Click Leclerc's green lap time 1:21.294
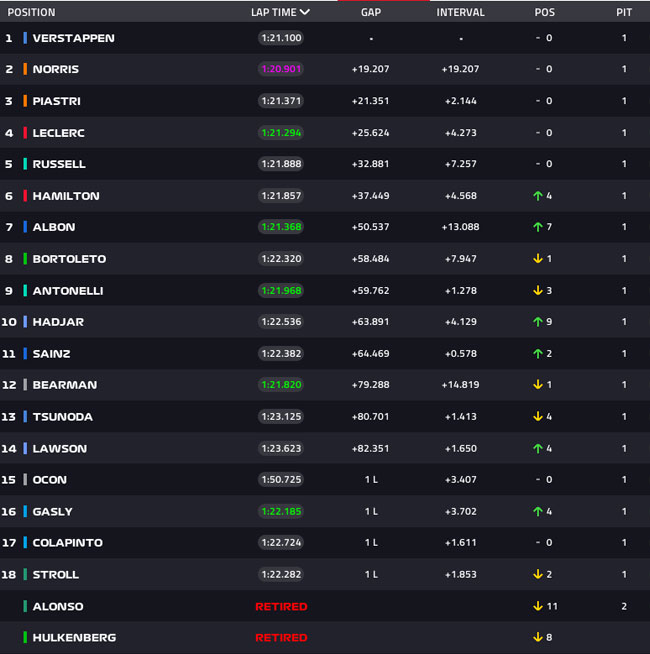 281,133
